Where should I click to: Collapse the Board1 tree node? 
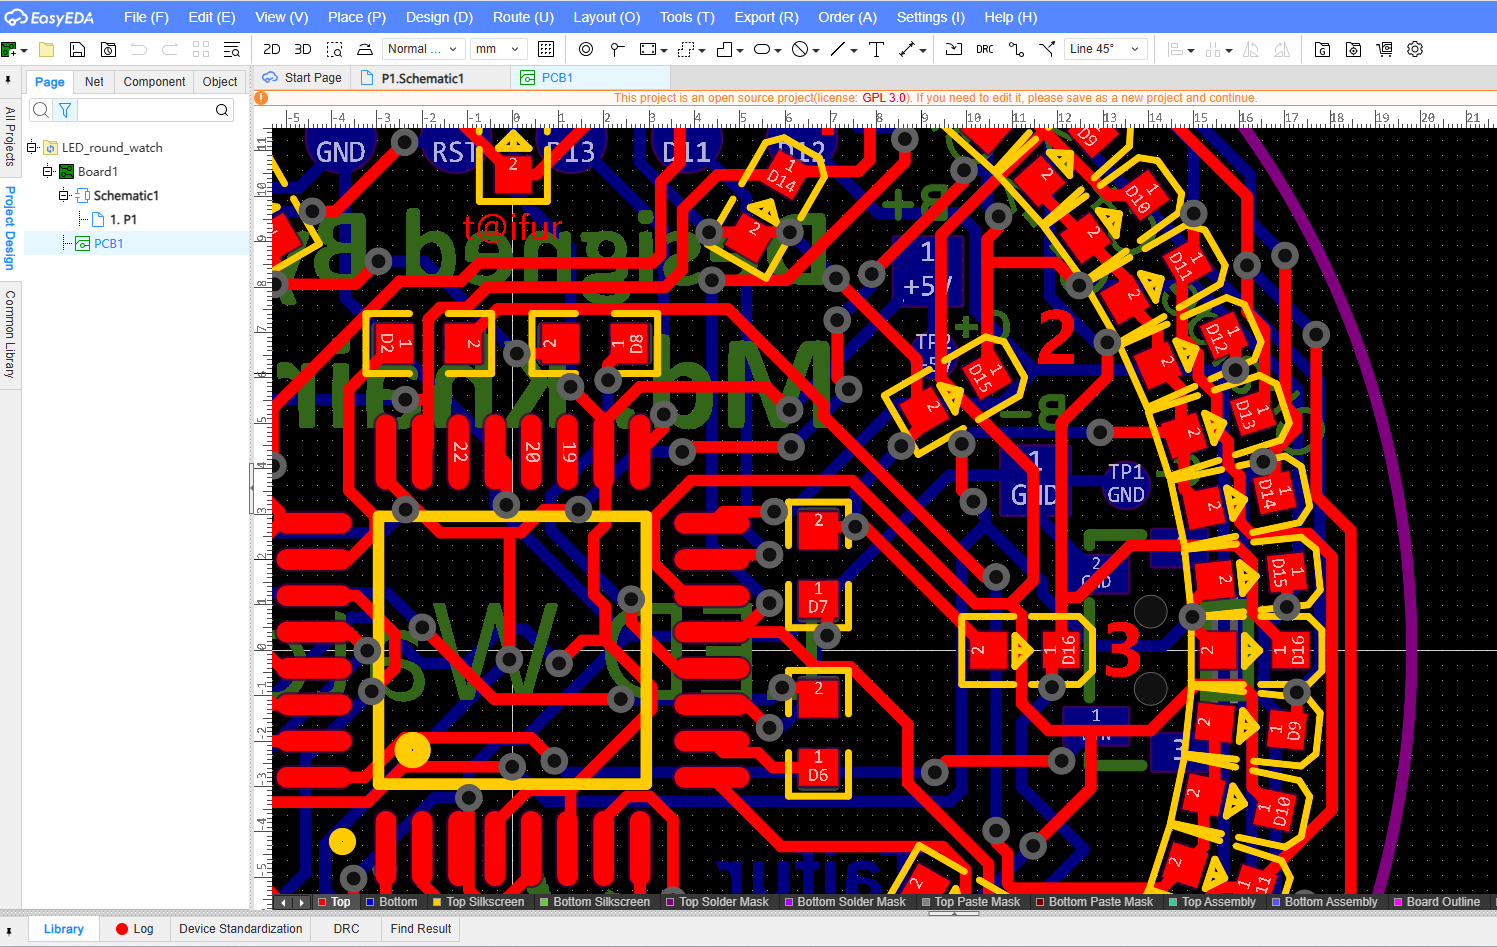47,171
